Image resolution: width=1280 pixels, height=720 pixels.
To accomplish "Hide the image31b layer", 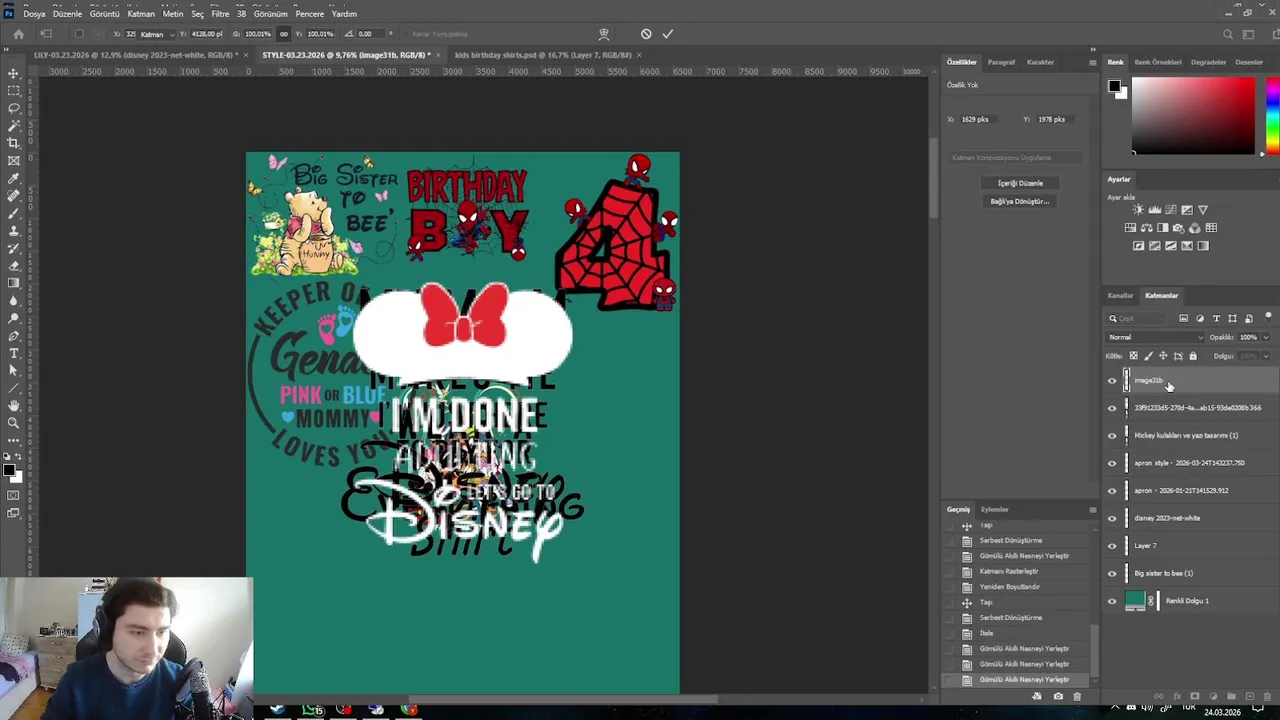I will 1112,381.
